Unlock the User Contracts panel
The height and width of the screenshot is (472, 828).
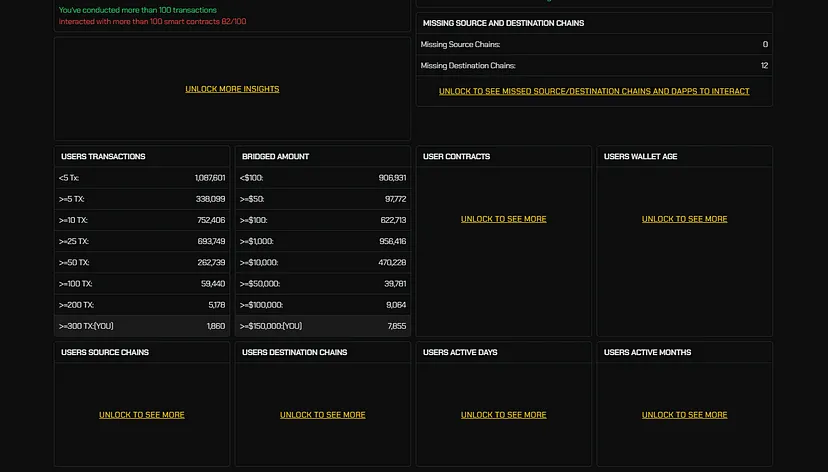pyautogui.click(x=503, y=219)
